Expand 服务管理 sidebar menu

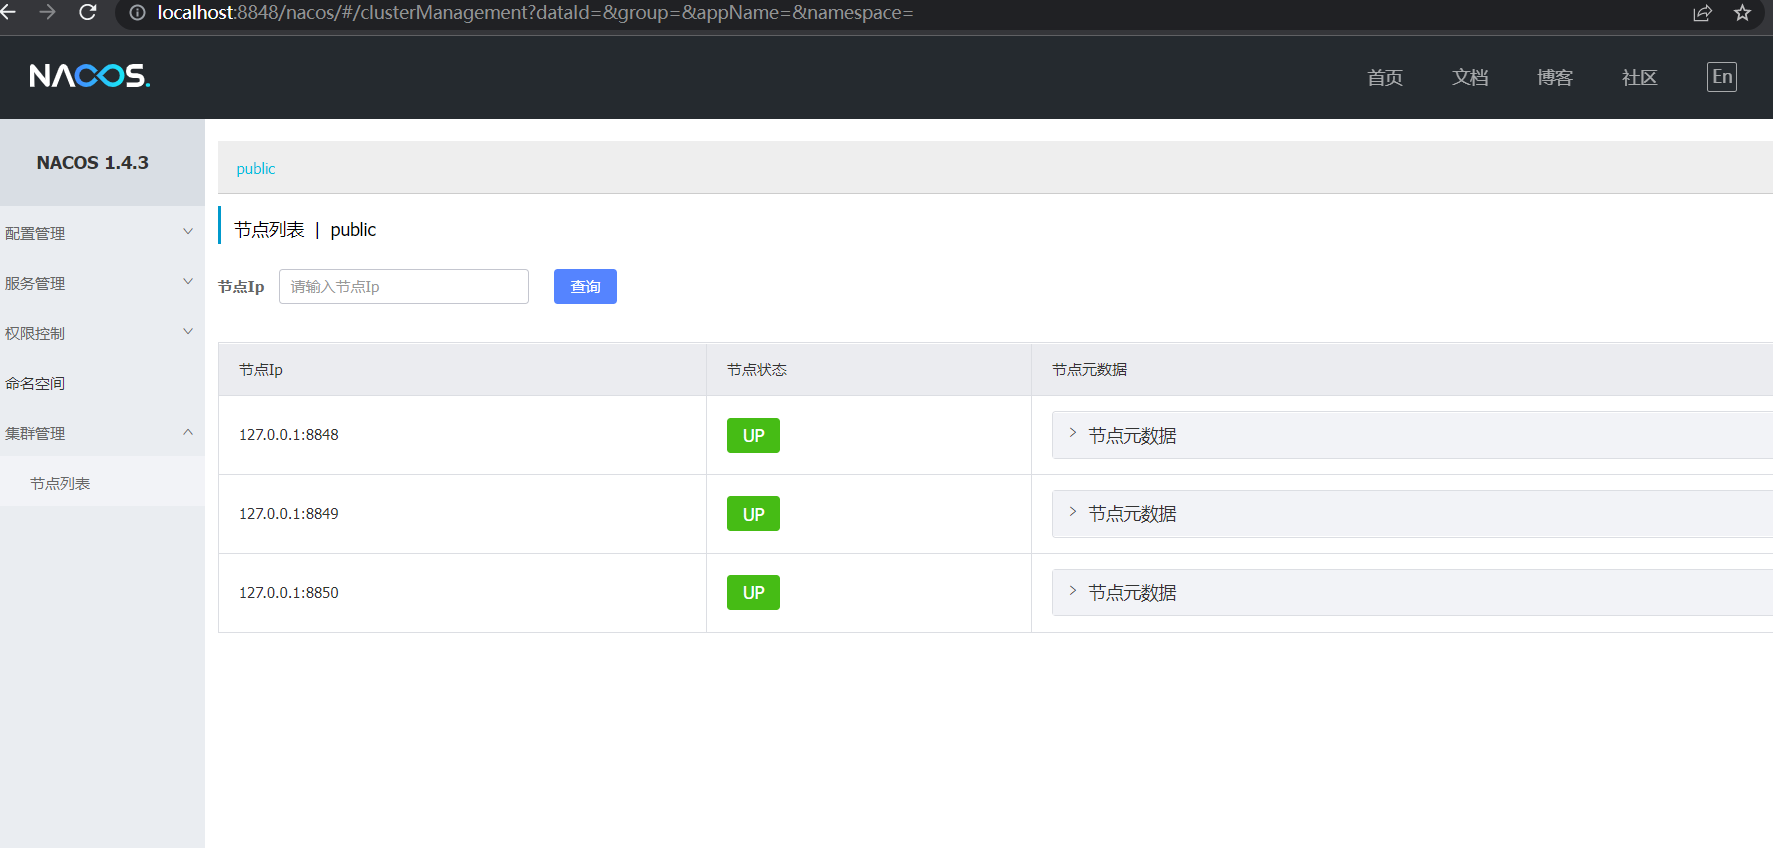pos(102,283)
